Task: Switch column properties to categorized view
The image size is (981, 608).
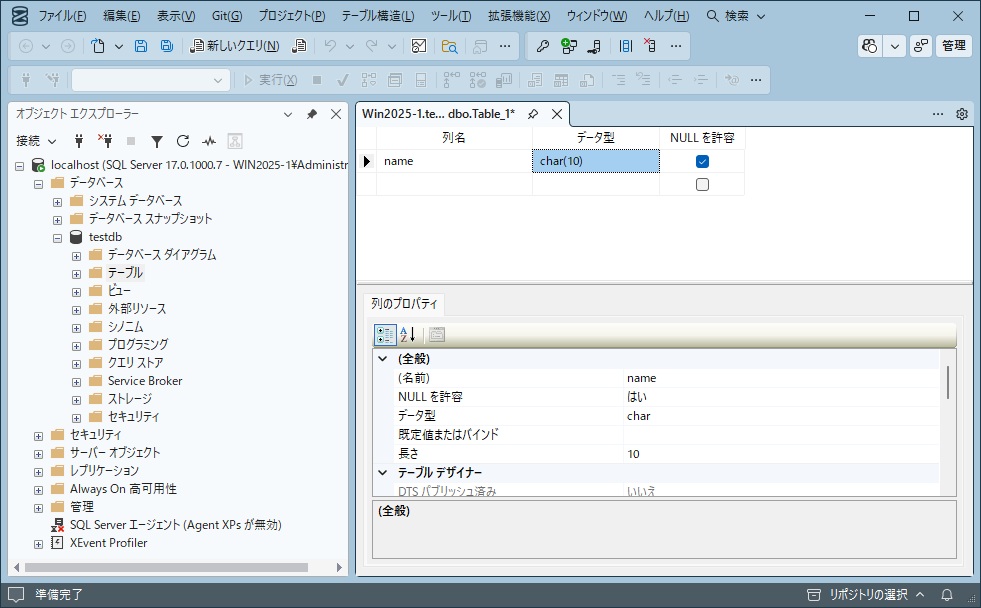Action: pyautogui.click(x=385, y=335)
